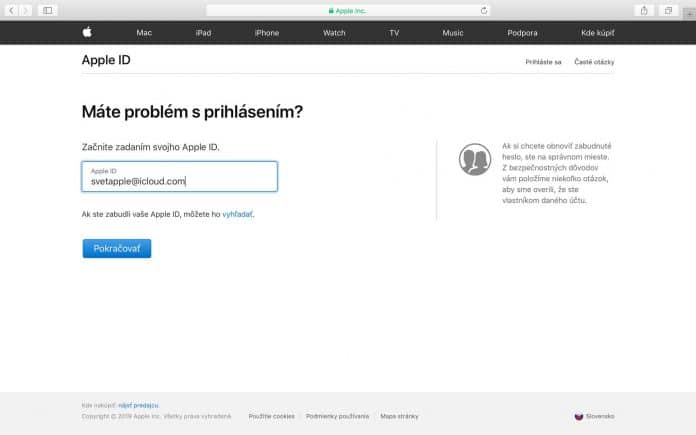Click the green lock Apple Inc. address bar
The height and width of the screenshot is (435, 696).
click(348, 11)
